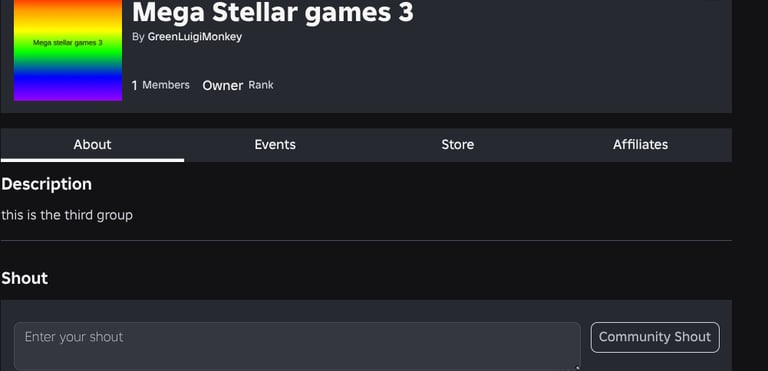Click the purple band of the group icon
The height and width of the screenshot is (371, 768).
tap(68, 94)
